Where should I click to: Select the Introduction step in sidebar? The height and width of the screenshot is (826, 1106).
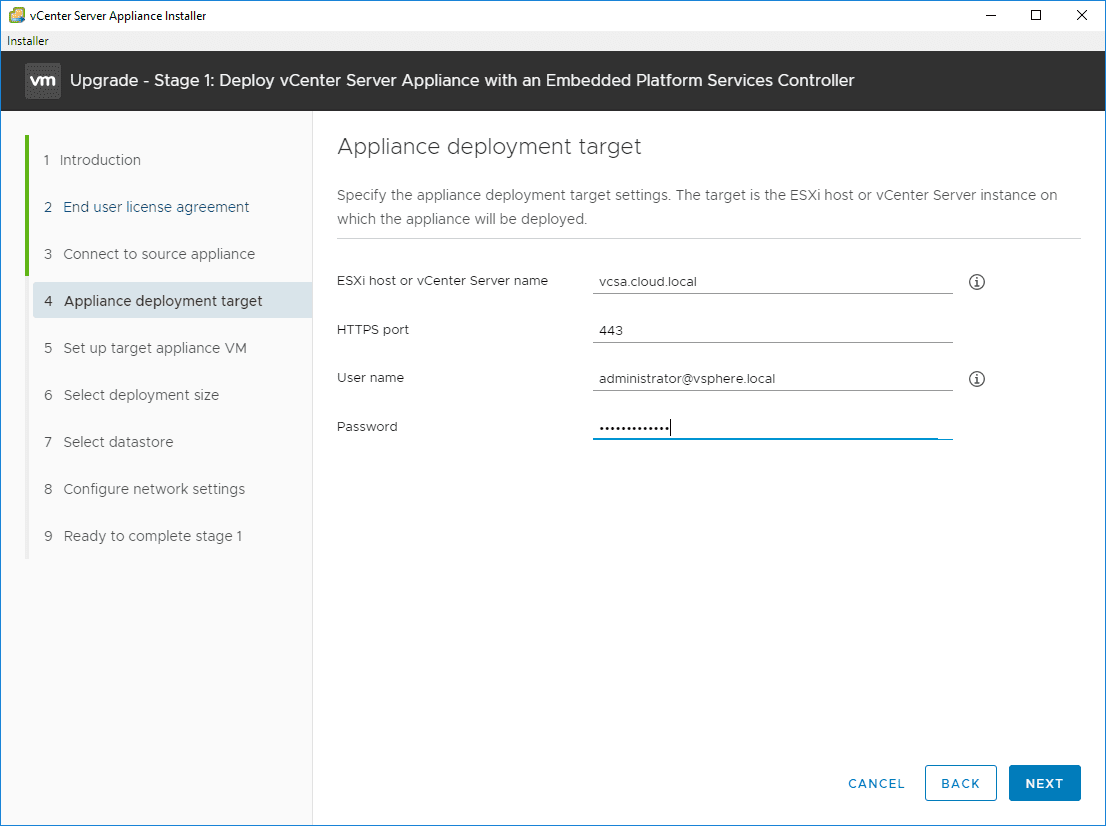pos(99,159)
